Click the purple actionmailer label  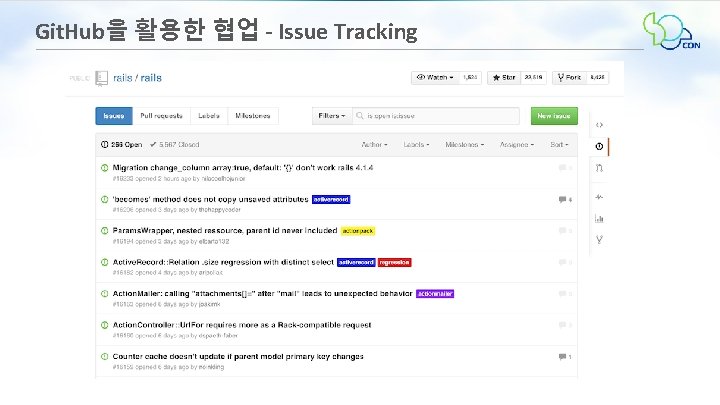click(435, 293)
